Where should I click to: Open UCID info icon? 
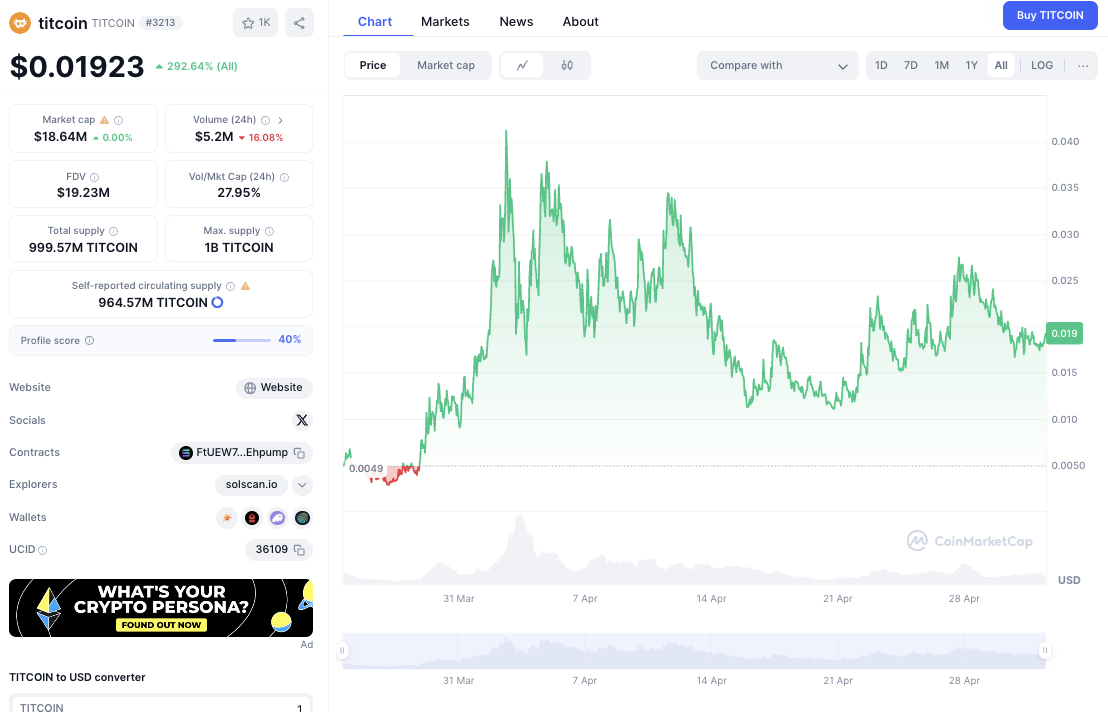point(42,550)
